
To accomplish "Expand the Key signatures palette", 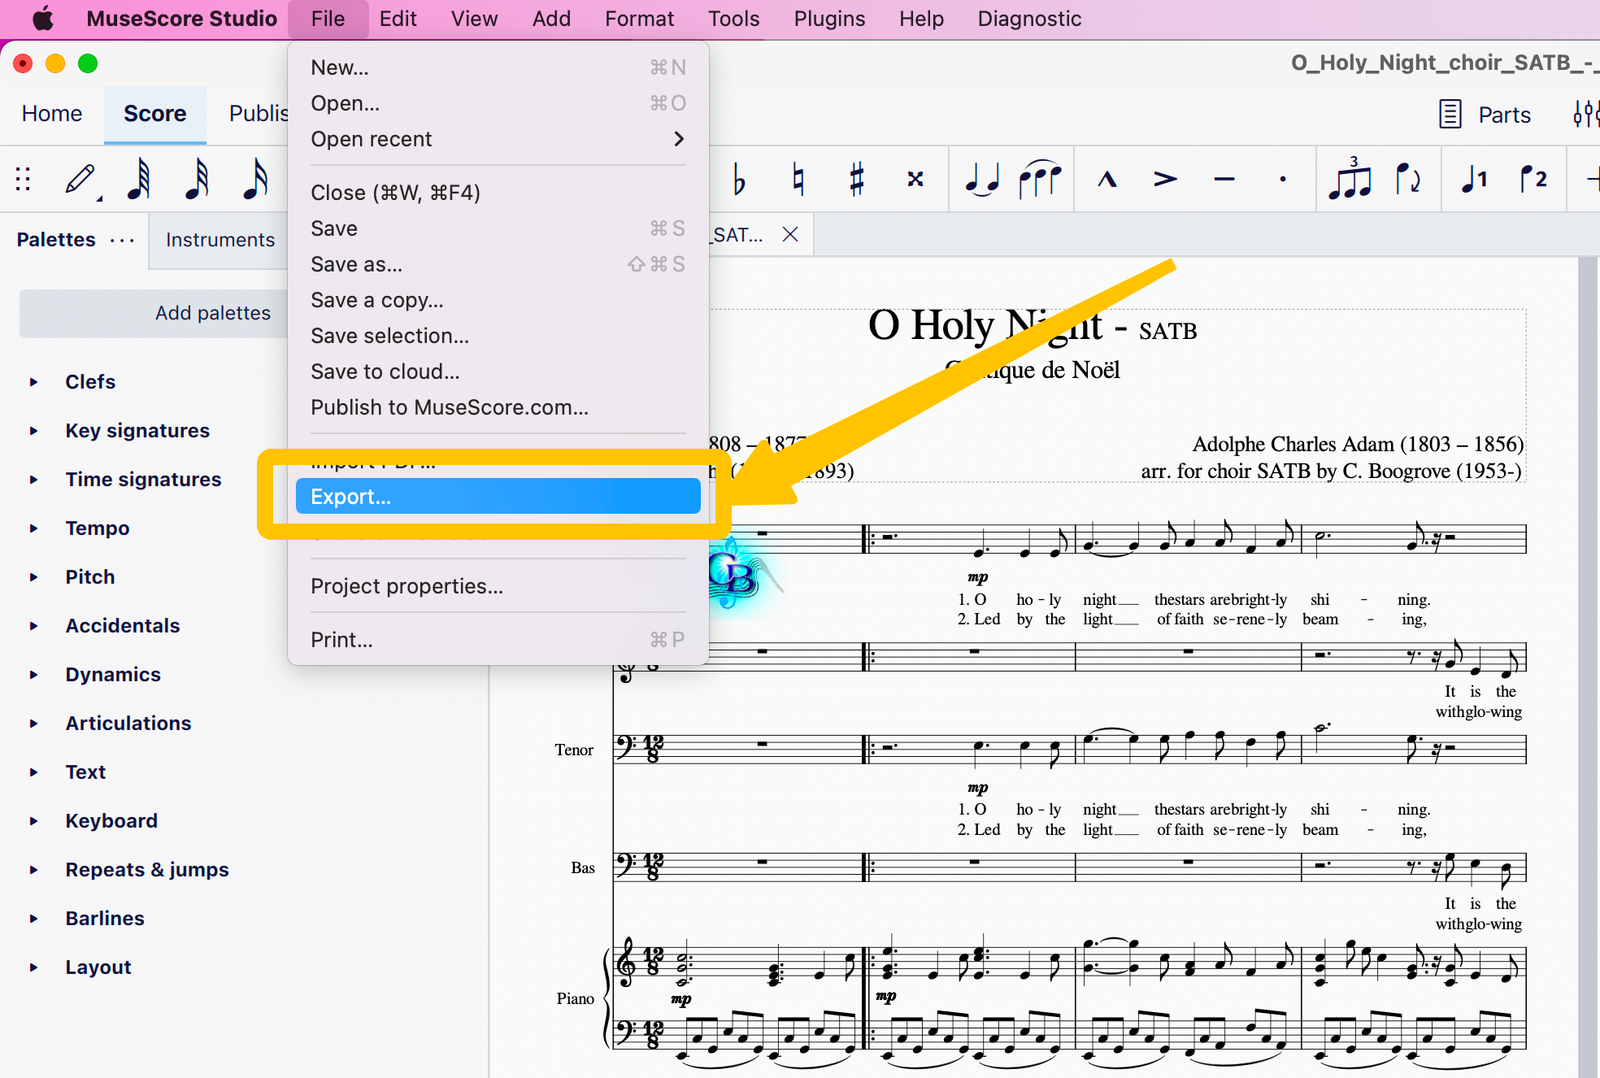I will tap(137, 430).
